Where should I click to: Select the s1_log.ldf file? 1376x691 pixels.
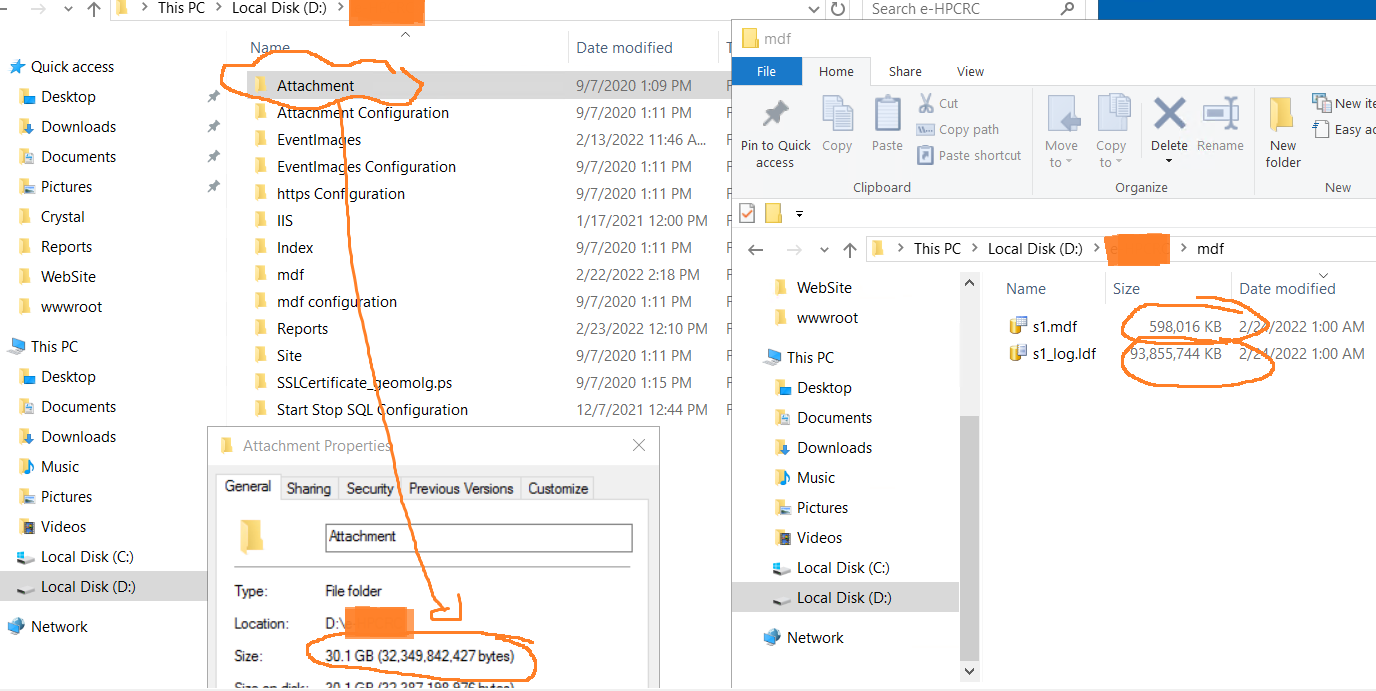(x=1064, y=354)
